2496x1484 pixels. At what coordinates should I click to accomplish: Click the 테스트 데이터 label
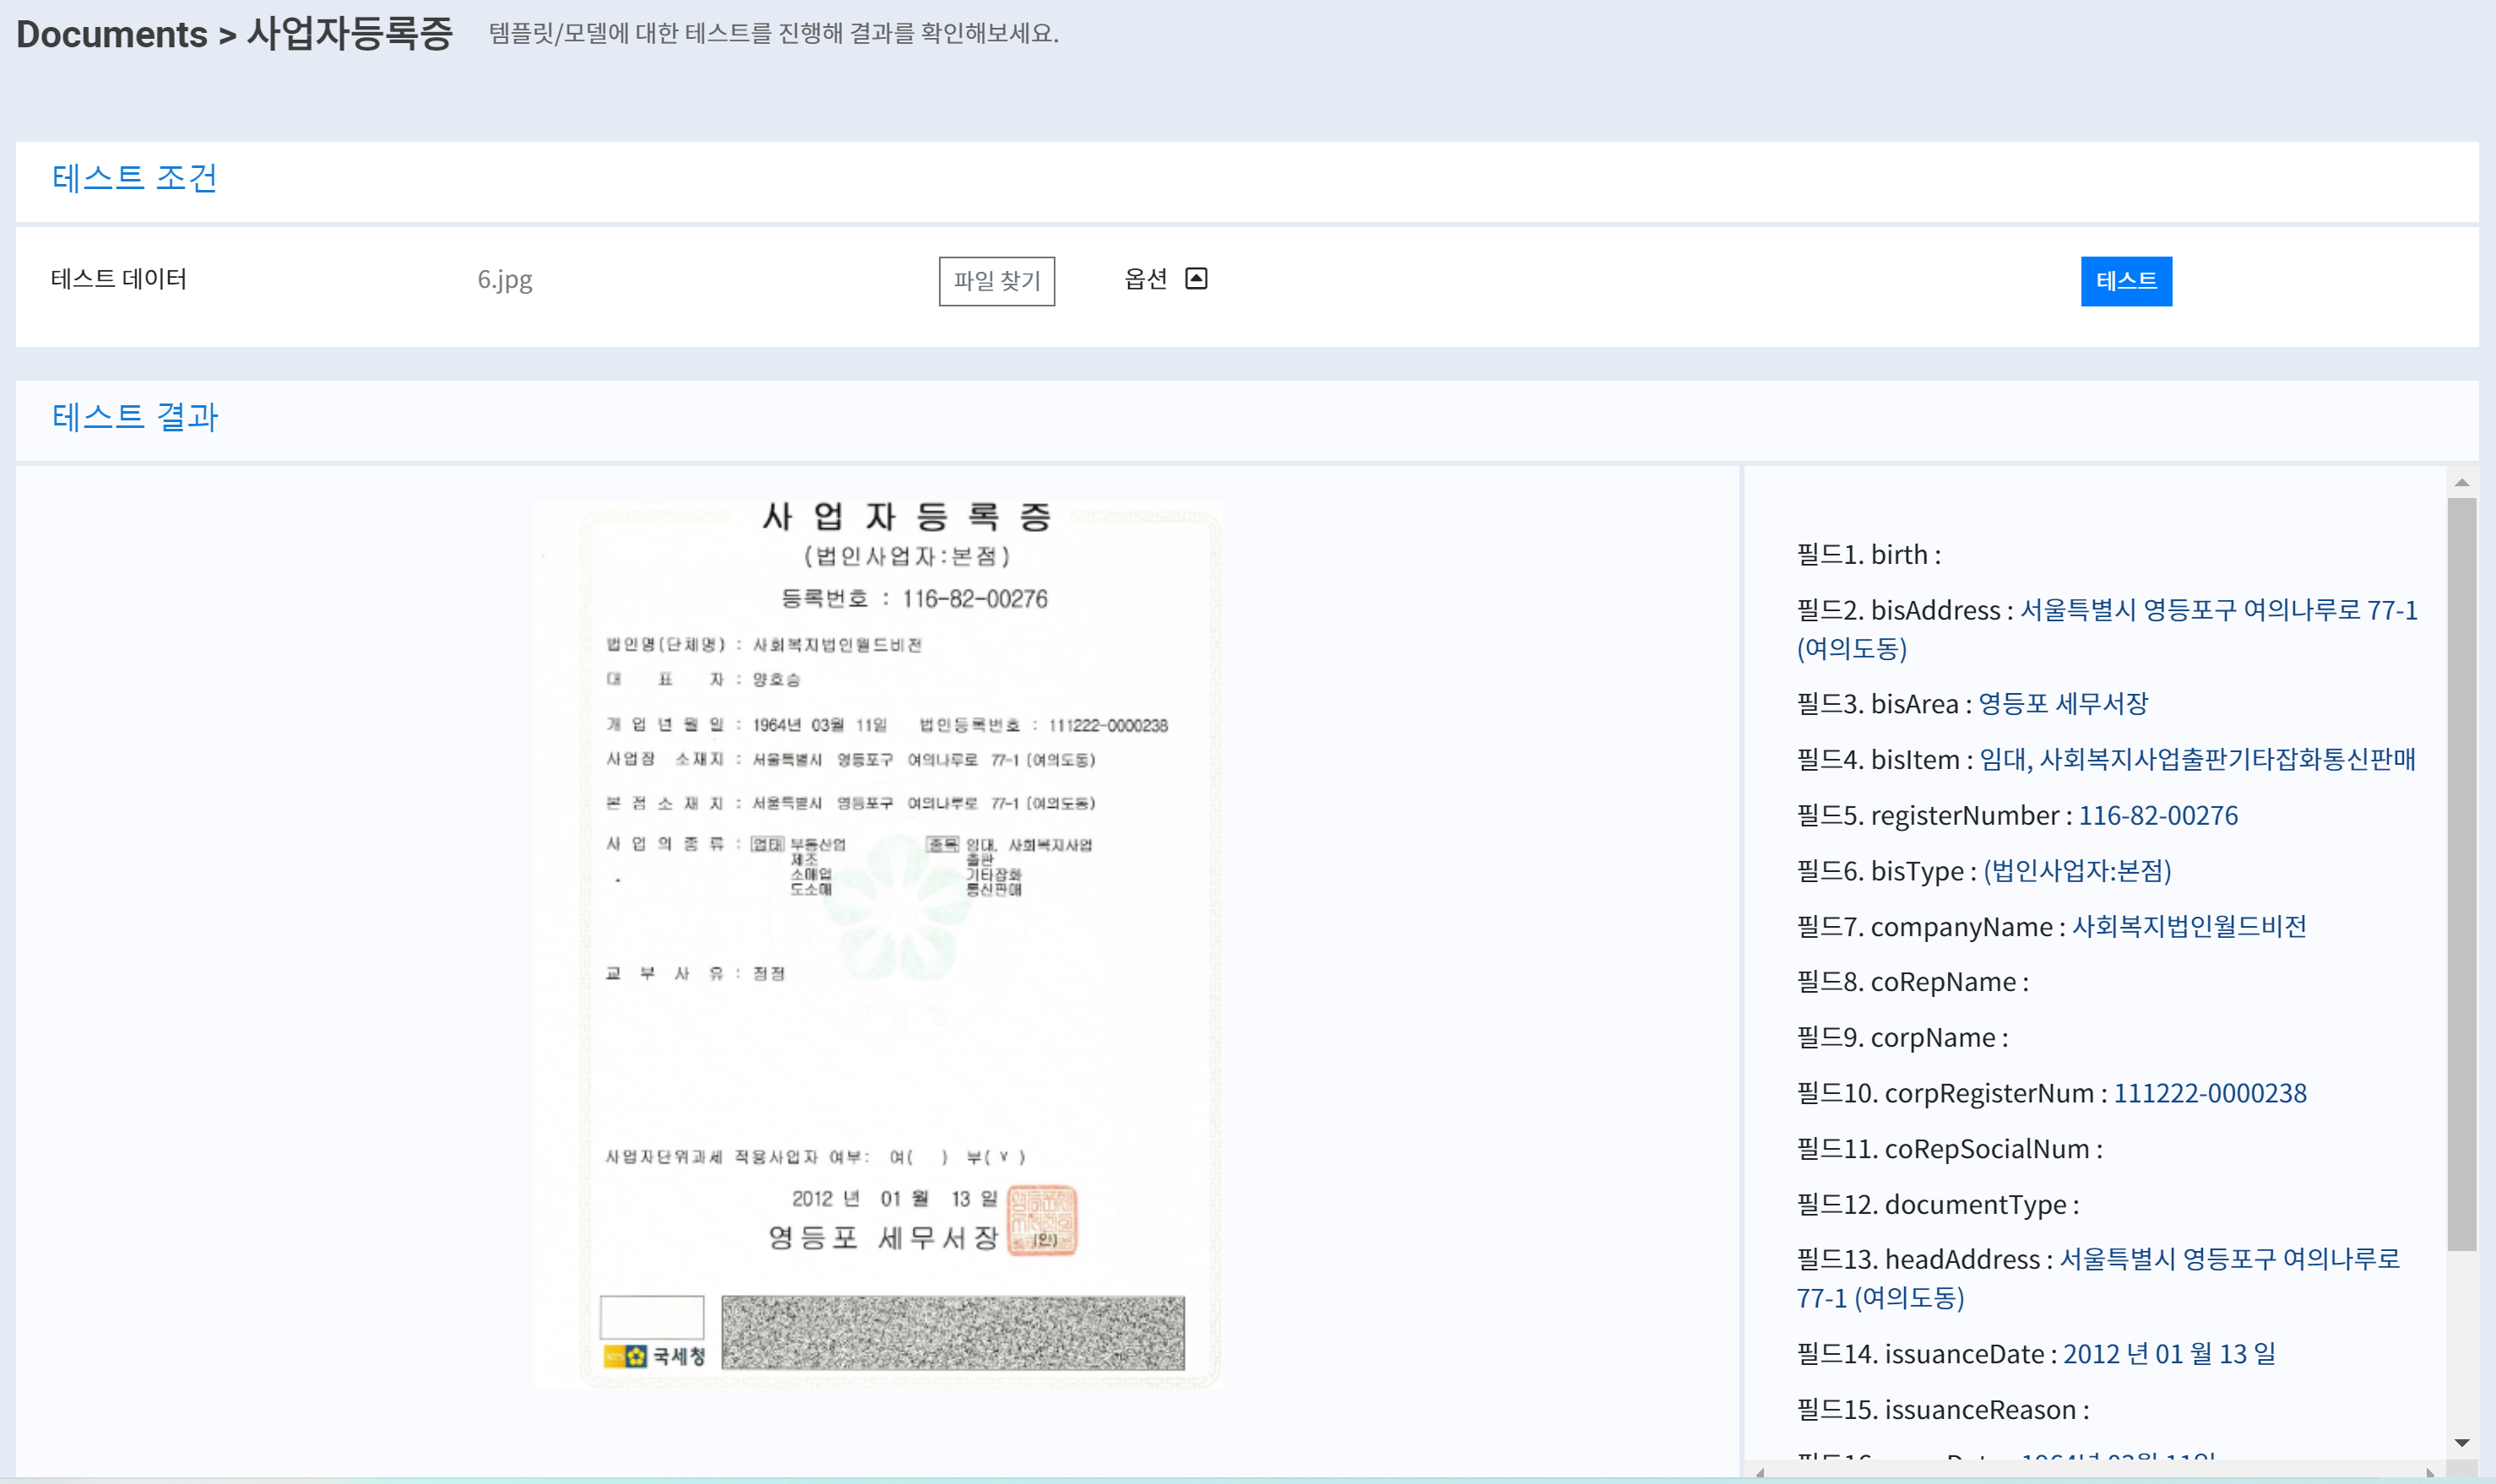click(x=119, y=279)
